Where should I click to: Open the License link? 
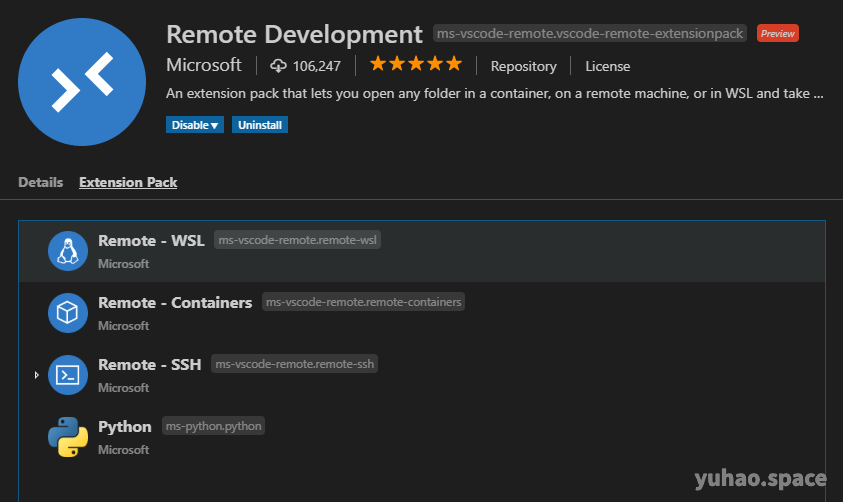(x=608, y=66)
